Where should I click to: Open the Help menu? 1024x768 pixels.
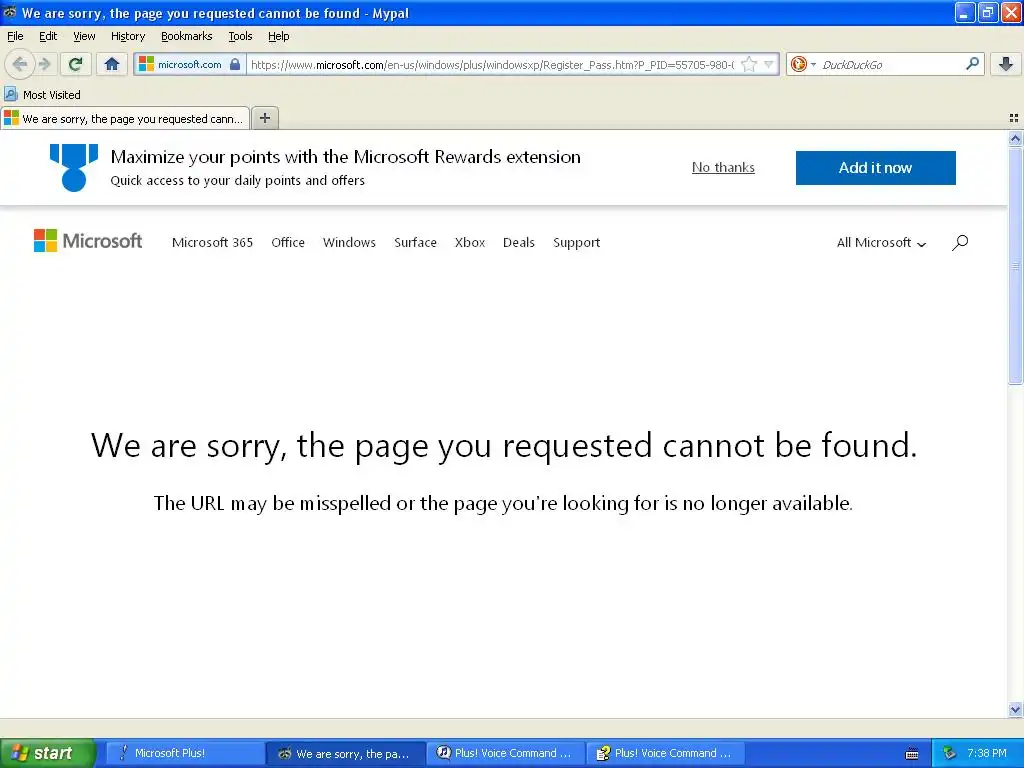(279, 36)
